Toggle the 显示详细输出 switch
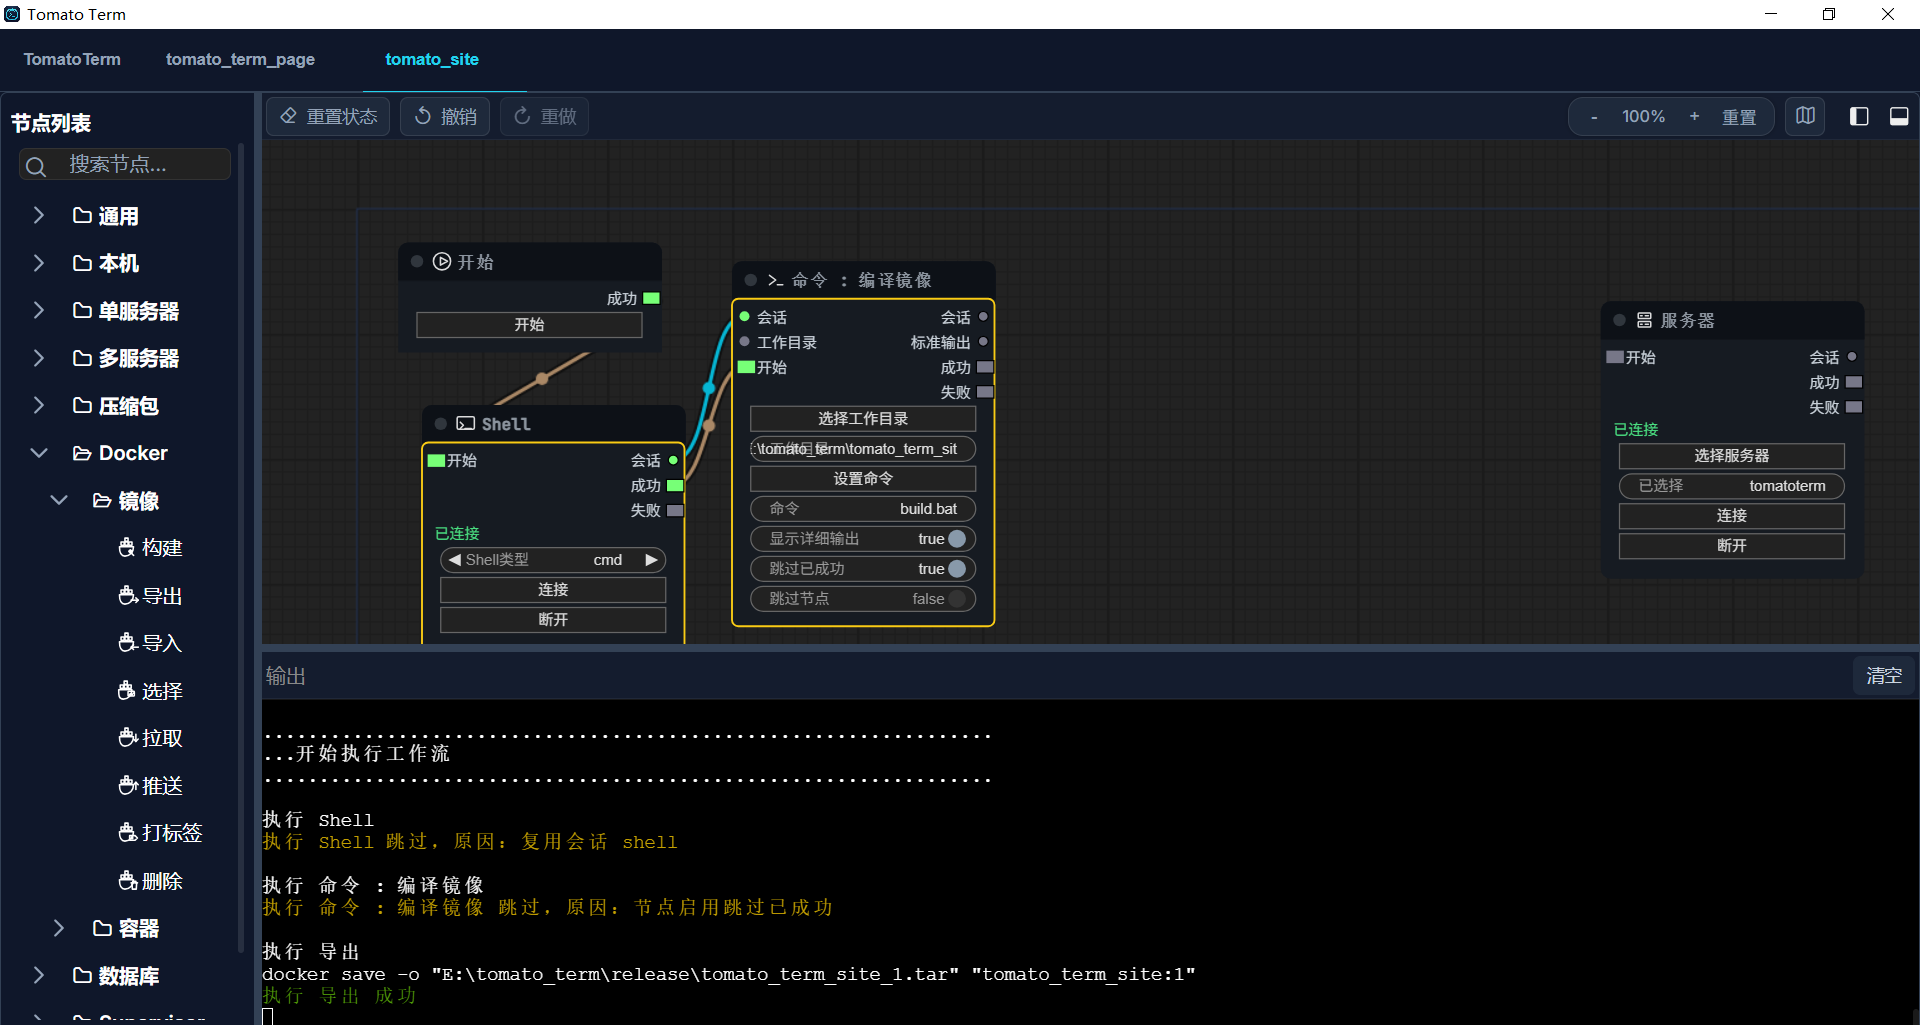This screenshot has height=1025, width=1920. pyautogui.click(x=956, y=539)
